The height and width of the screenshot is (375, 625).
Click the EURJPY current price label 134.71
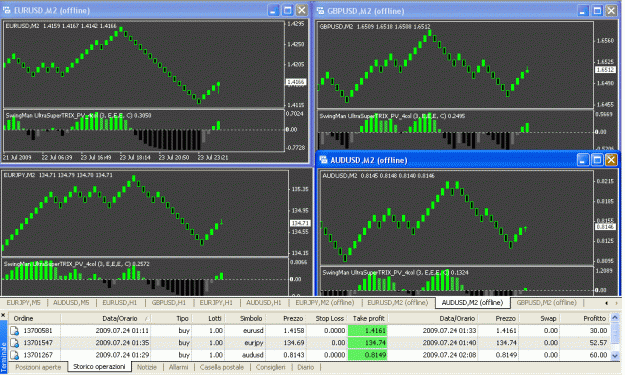[300, 223]
